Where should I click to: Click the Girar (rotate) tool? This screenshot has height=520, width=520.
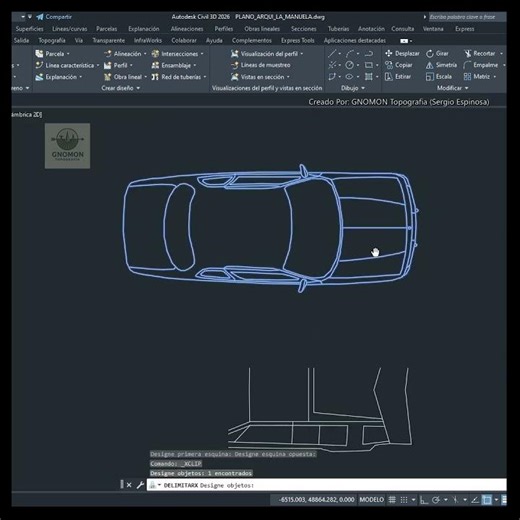pos(437,53)
